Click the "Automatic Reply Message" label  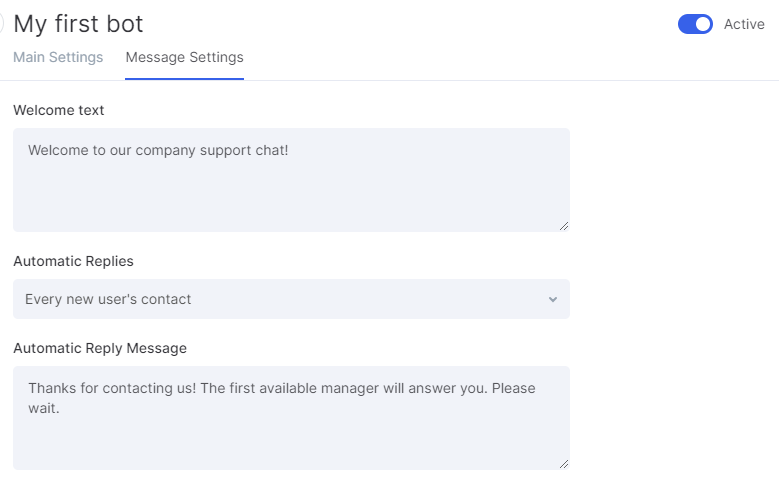click(100, 348)
